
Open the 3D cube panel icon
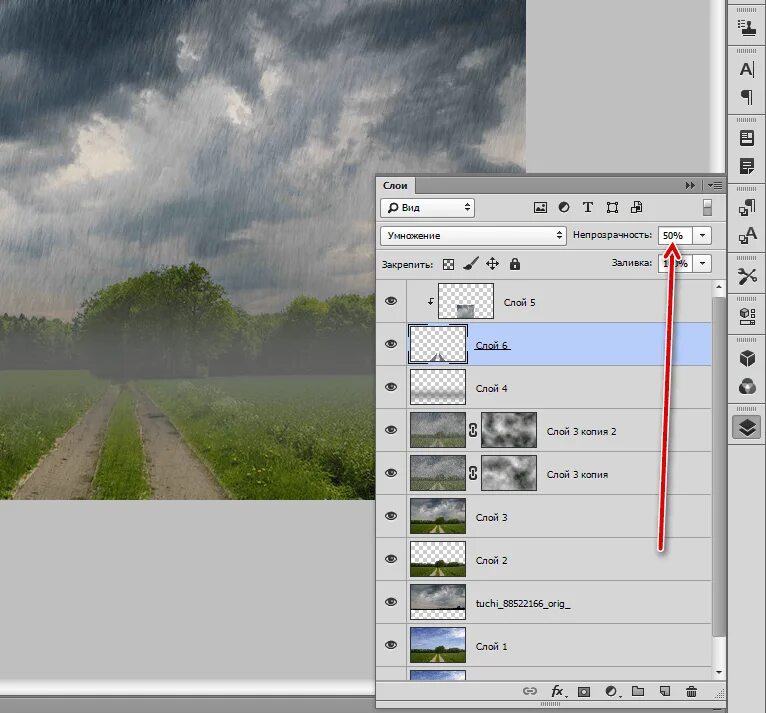(746, 358)
